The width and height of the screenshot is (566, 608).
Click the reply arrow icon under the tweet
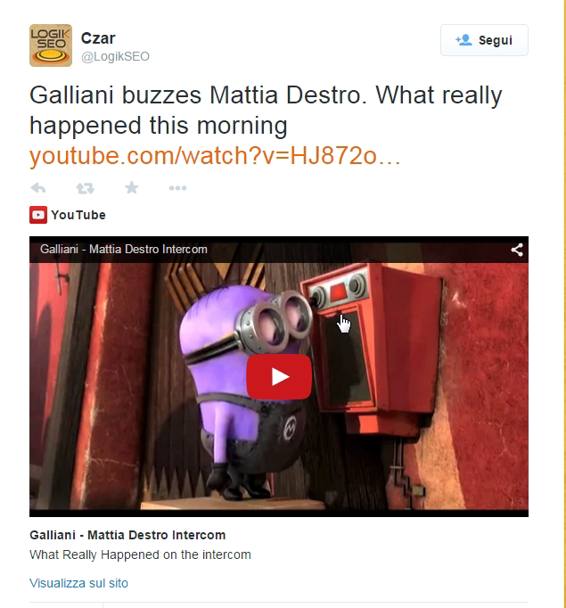click(x=38, y=188)
